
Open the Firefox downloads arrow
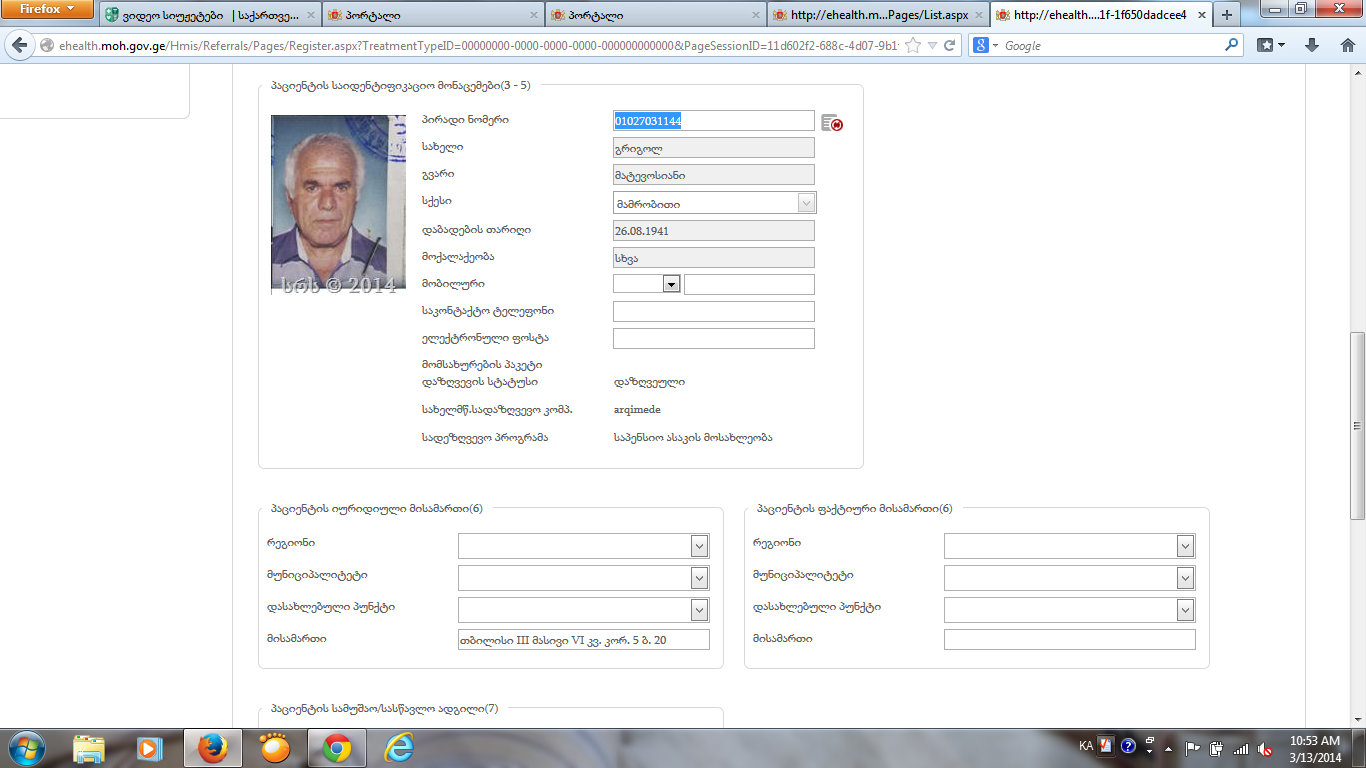click(1312, 46)
